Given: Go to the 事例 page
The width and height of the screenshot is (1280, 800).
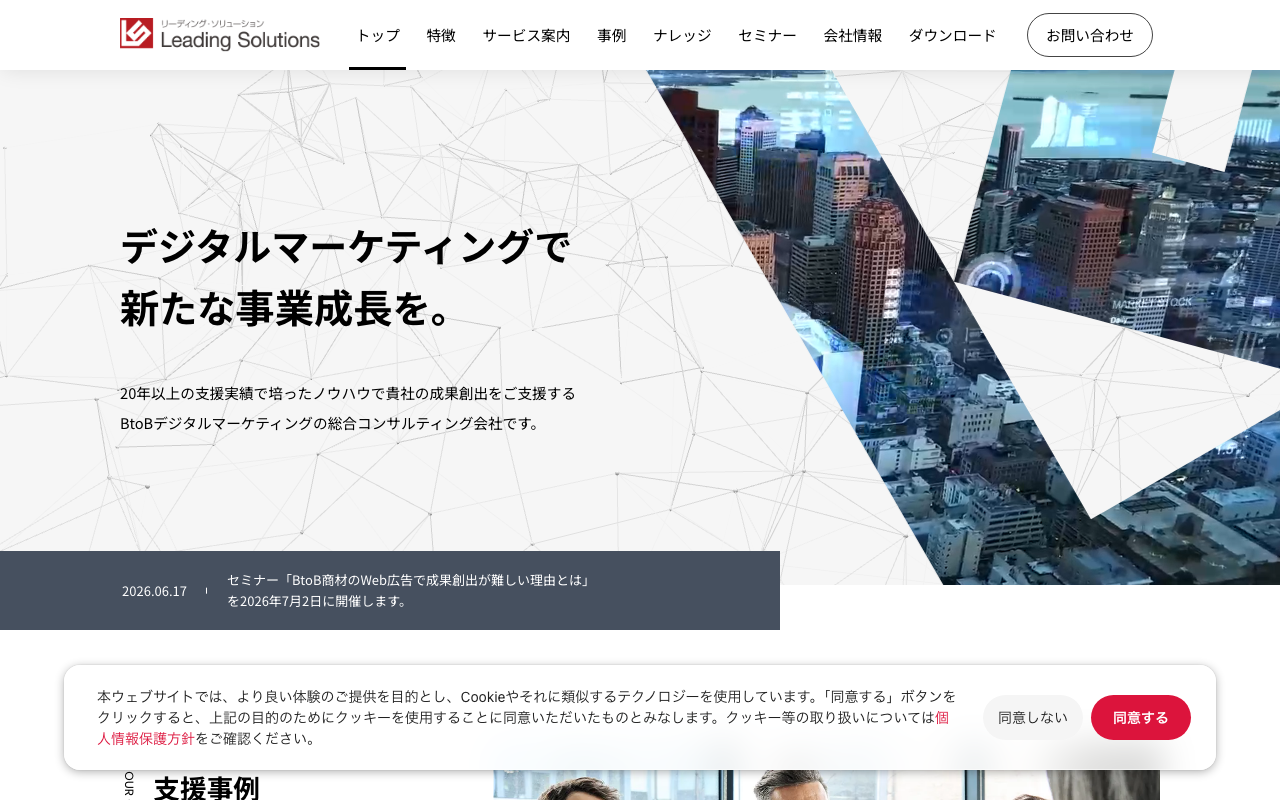Looking at the screenshot, I should click(612, 35).
